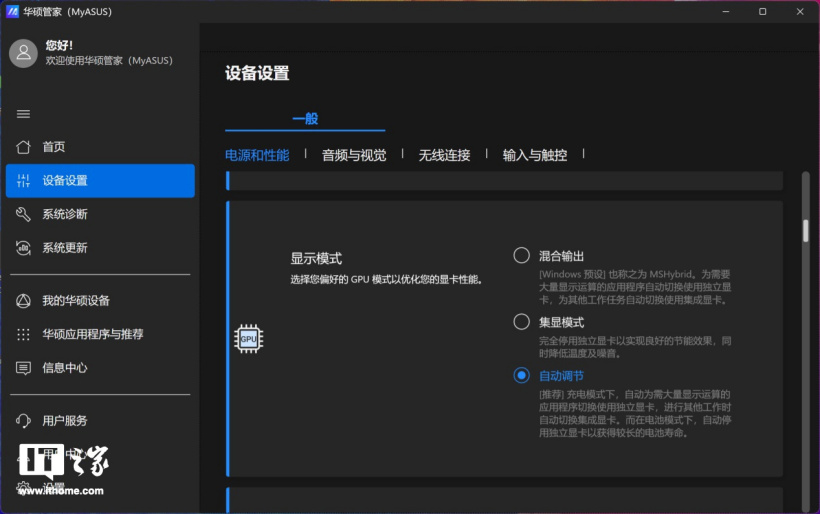820x514 pixels.
Task: Click the vertical scrollbar on the right
Action: [805, 230]
